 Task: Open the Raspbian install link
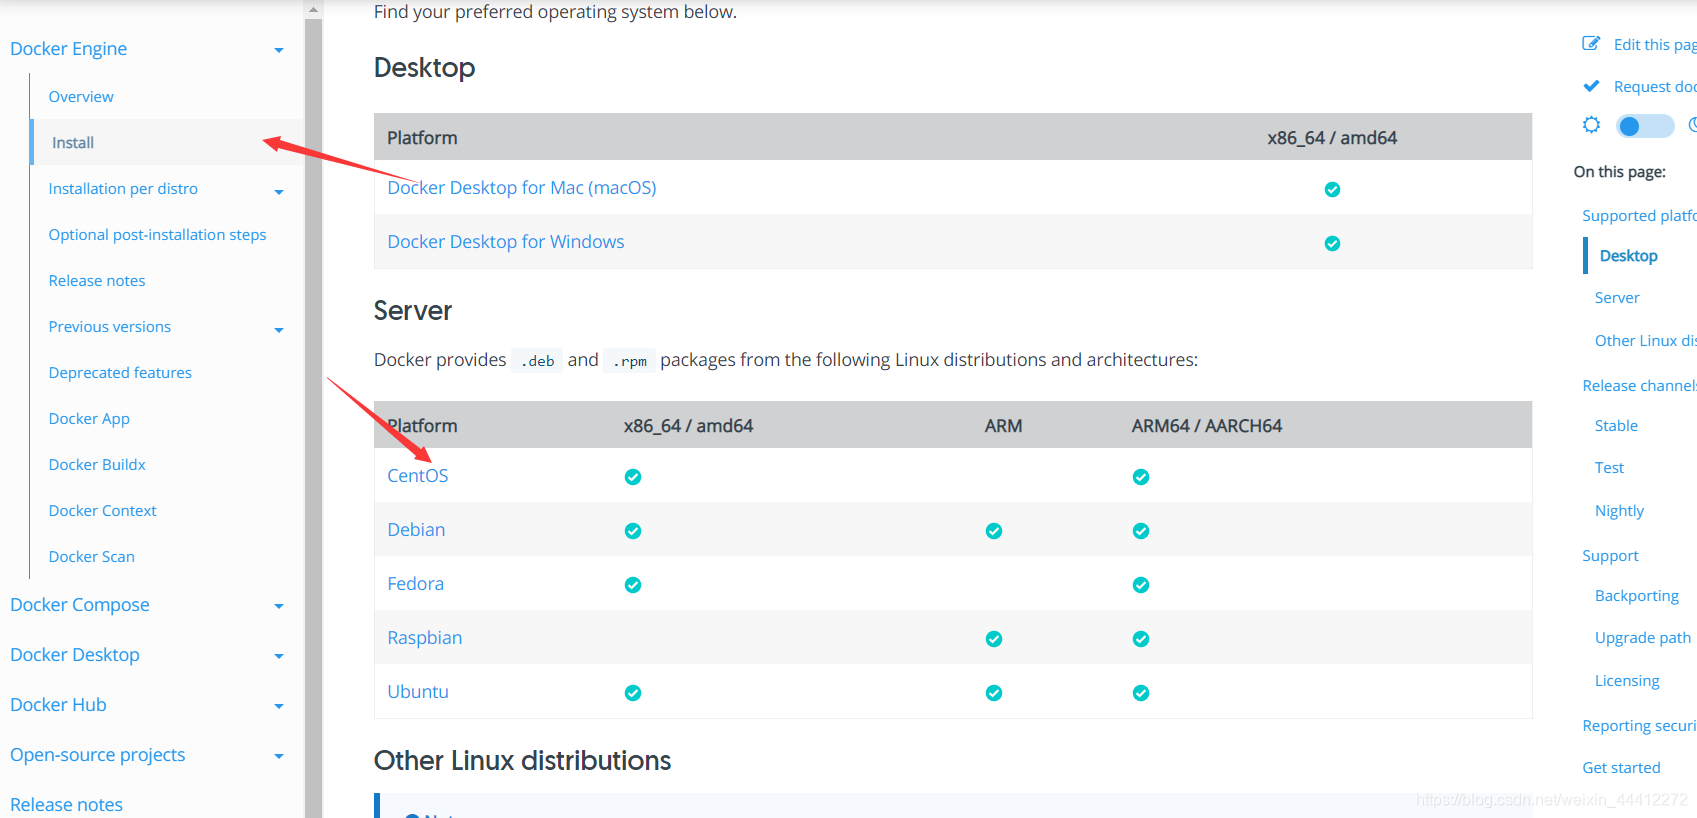coord(425,638)
